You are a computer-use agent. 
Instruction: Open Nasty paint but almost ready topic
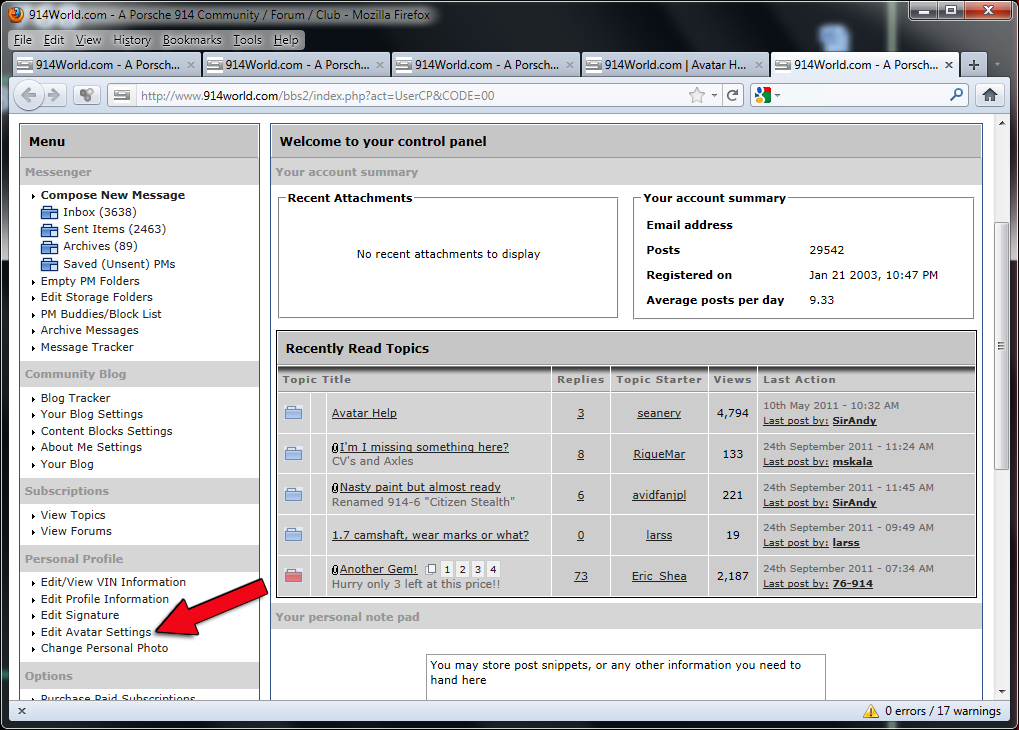(420, 487)
